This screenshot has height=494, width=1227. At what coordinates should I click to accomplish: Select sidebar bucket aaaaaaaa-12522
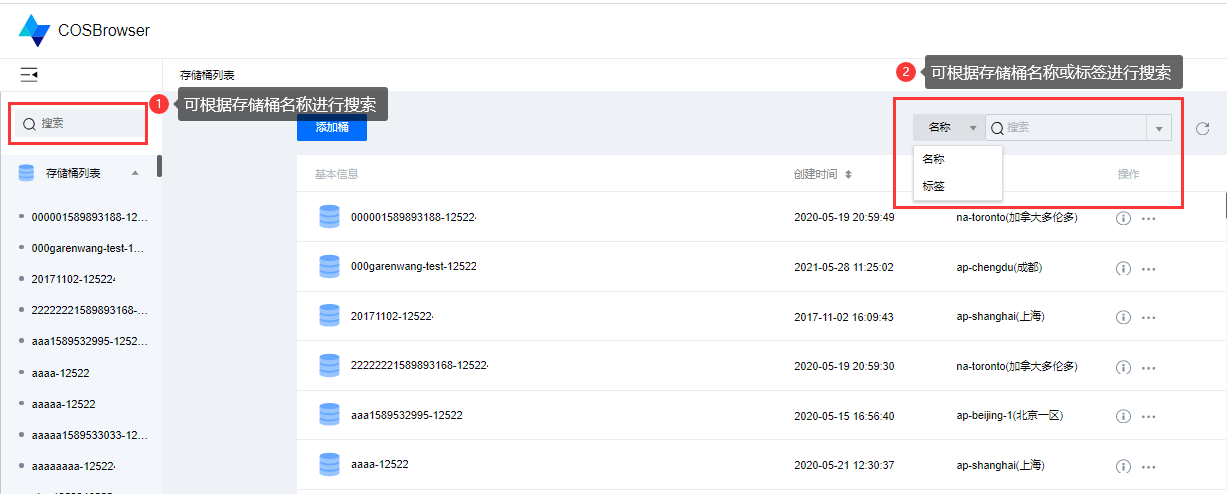coord(73,466)
